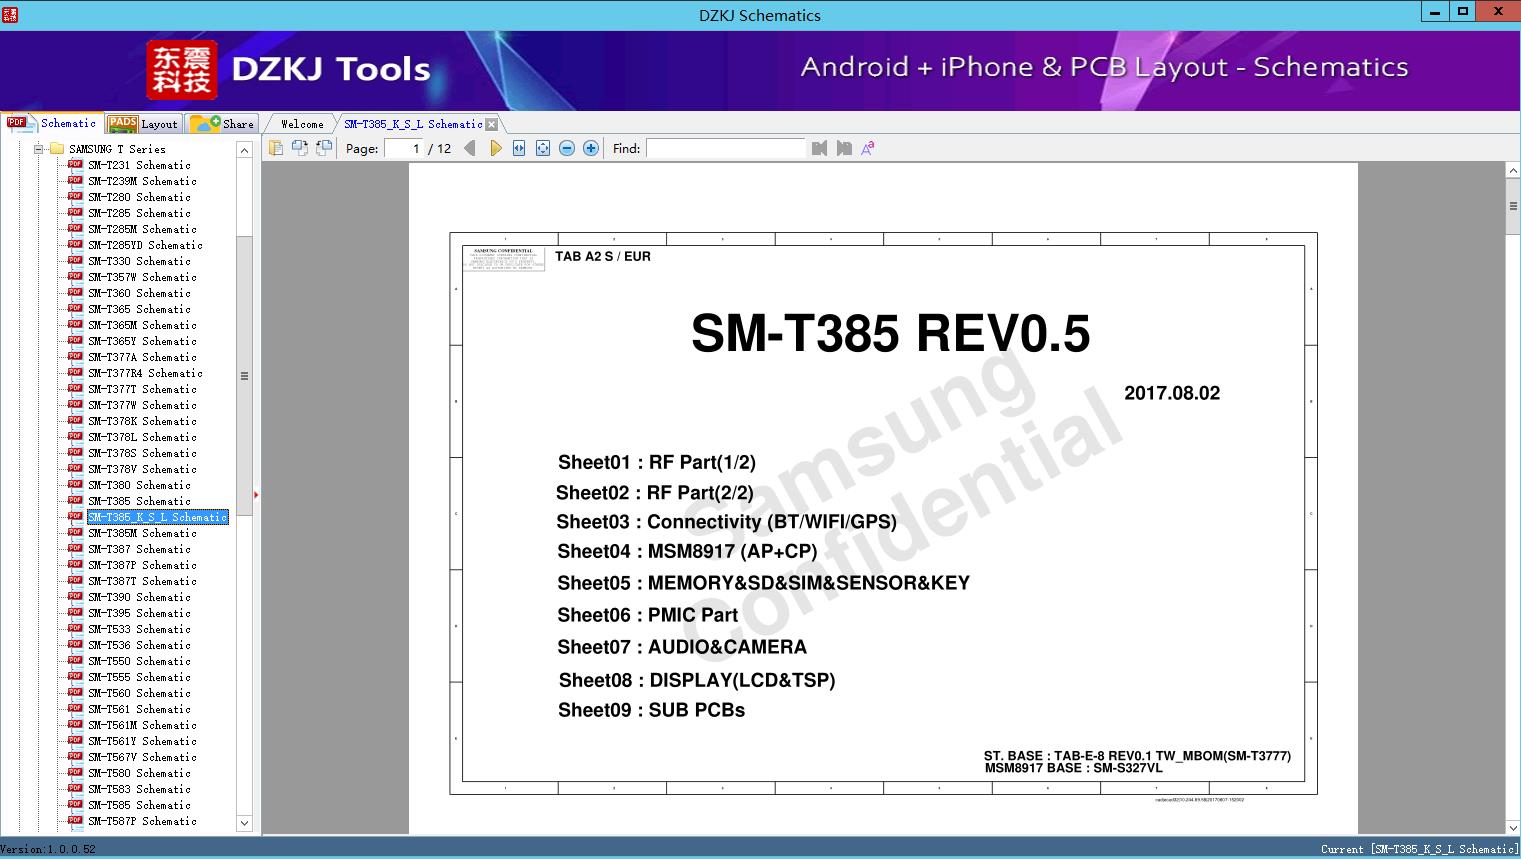Select SM-T360 Schematic
The image size is (1521, 859).
139,293
